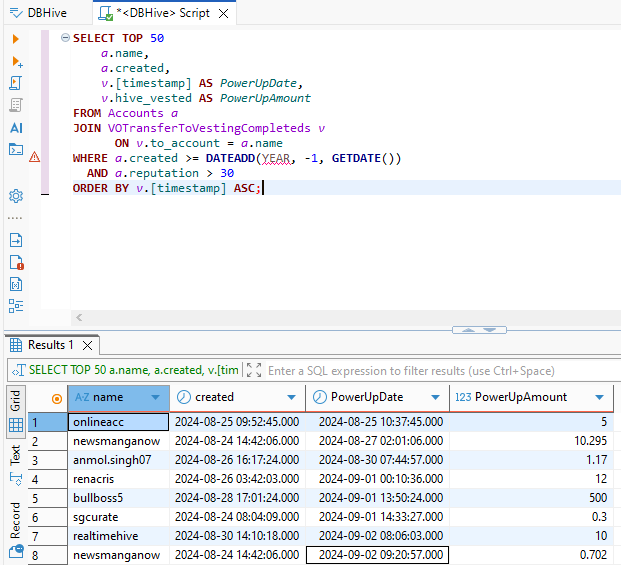Screen dimensions: 621x565
Task: Execute the SQL script icon
Action: click(x=15, y=83)
